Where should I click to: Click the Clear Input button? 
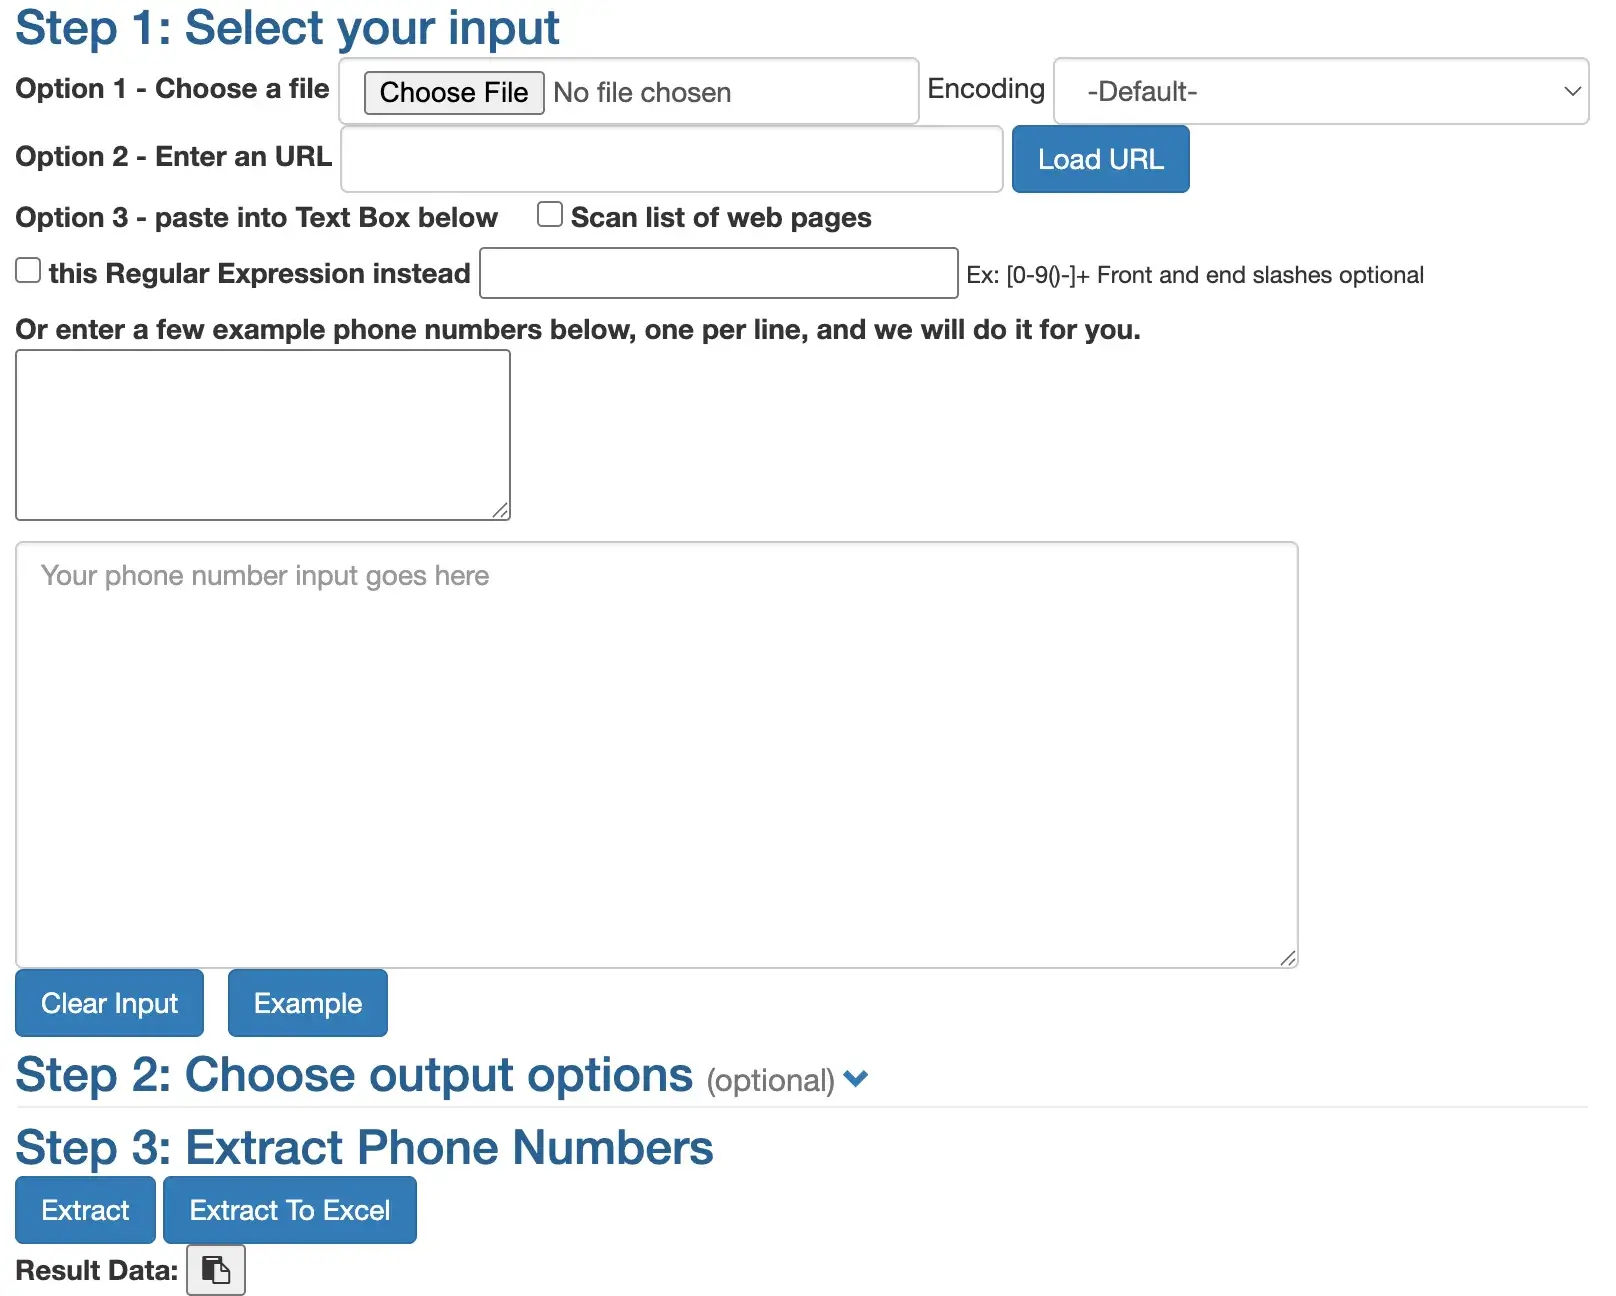pyautogui.click(x=109, y=1003)
